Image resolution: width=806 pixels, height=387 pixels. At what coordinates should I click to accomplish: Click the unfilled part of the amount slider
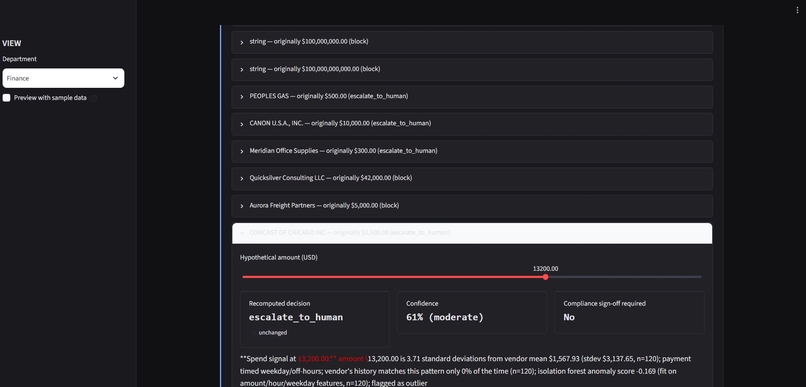625,277
